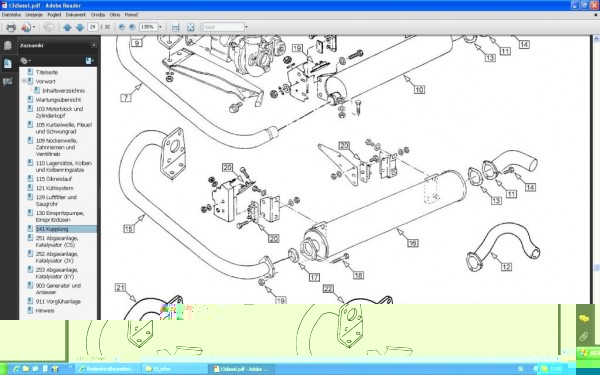Go to previous page with up arrow
Screen dimensions: 600x375
[67, 27]
